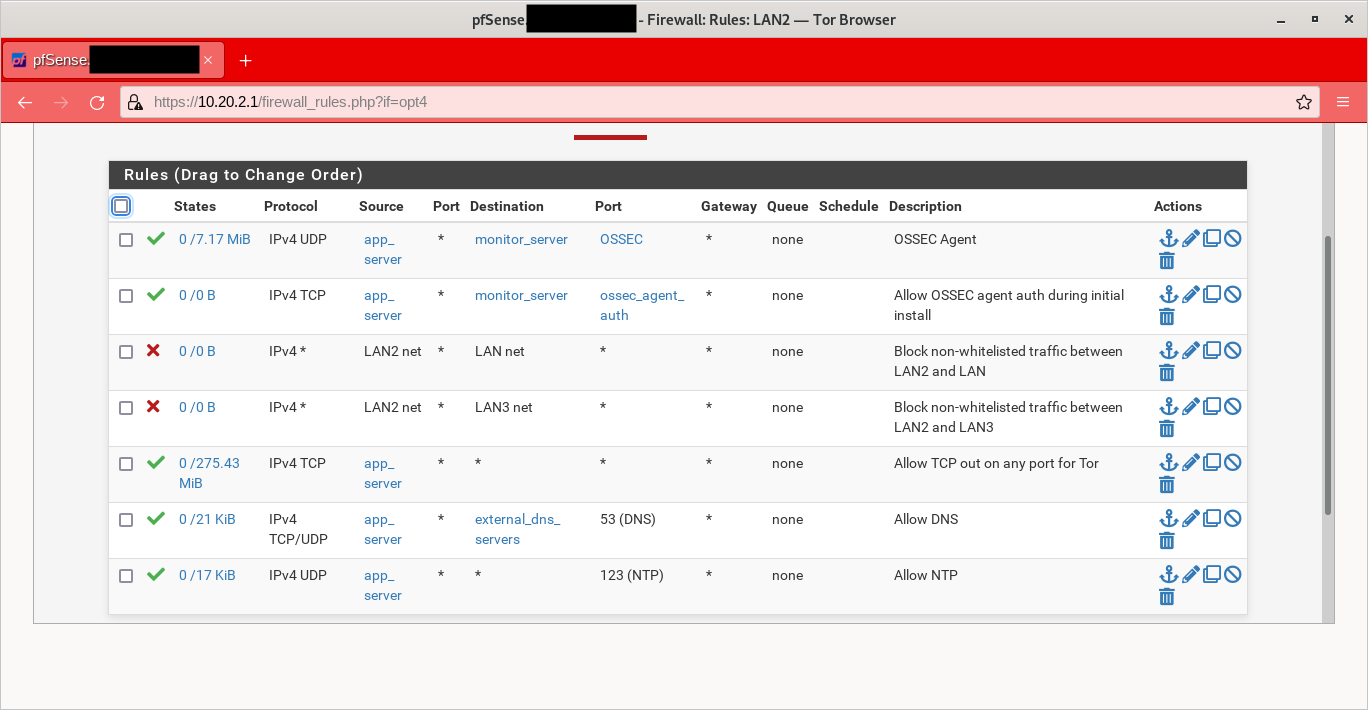Open the Tor Browser menu button

point(1343,101)
